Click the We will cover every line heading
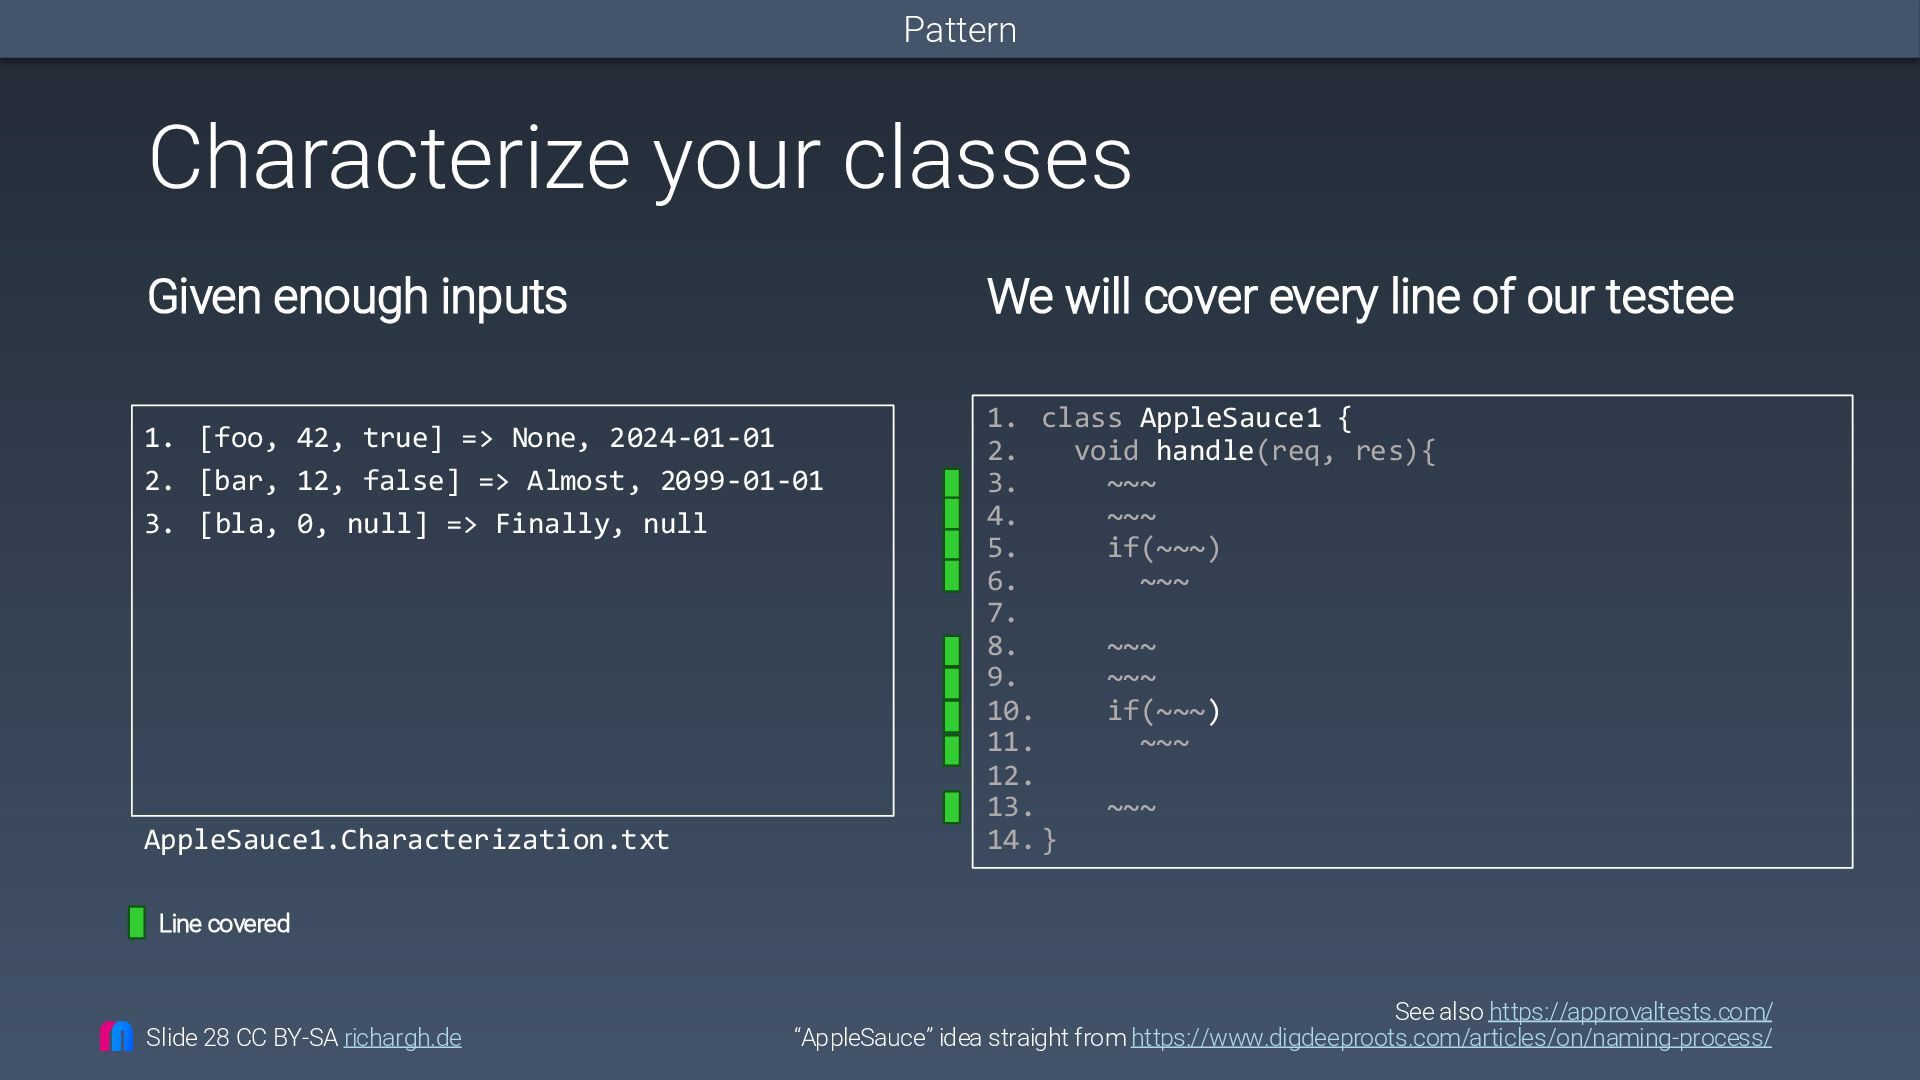 [x=1359, y=297]
